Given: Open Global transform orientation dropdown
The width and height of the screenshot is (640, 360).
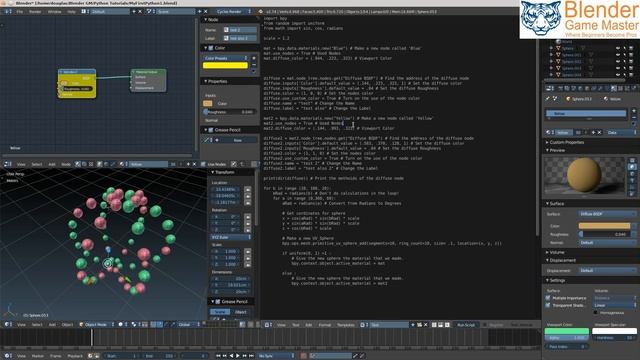Looking at the screenshot, I should point(189,324).
